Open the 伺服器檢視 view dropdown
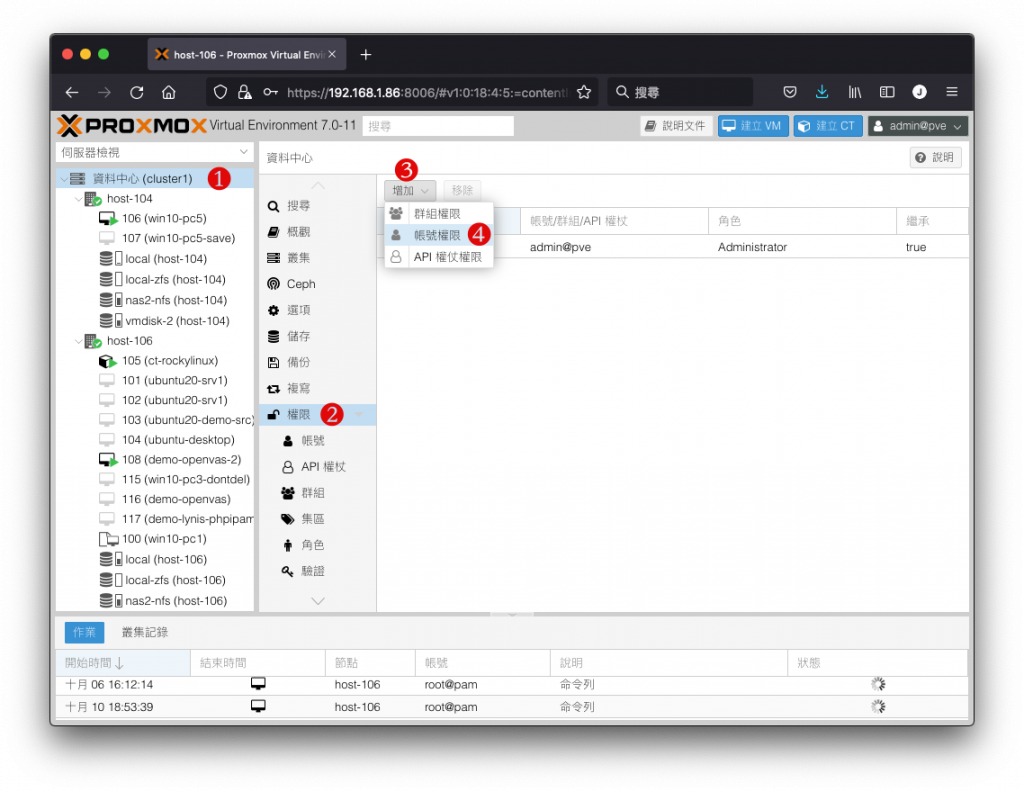 155,152
